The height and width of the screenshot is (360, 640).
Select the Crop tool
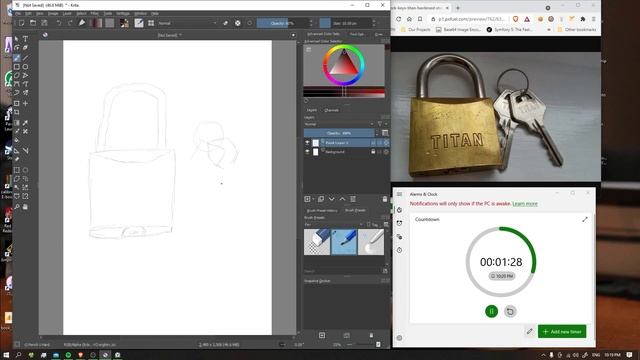pos(17,112)
